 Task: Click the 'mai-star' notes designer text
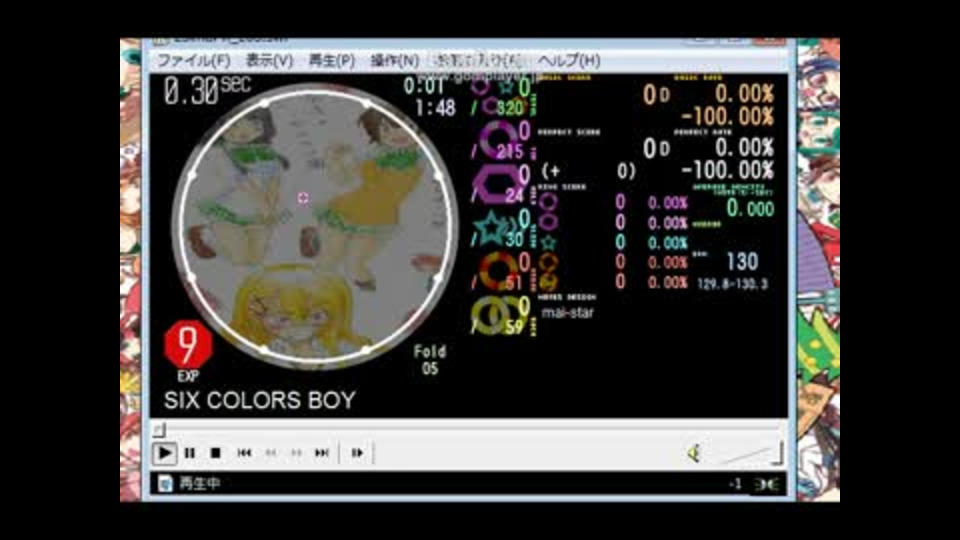568,313
